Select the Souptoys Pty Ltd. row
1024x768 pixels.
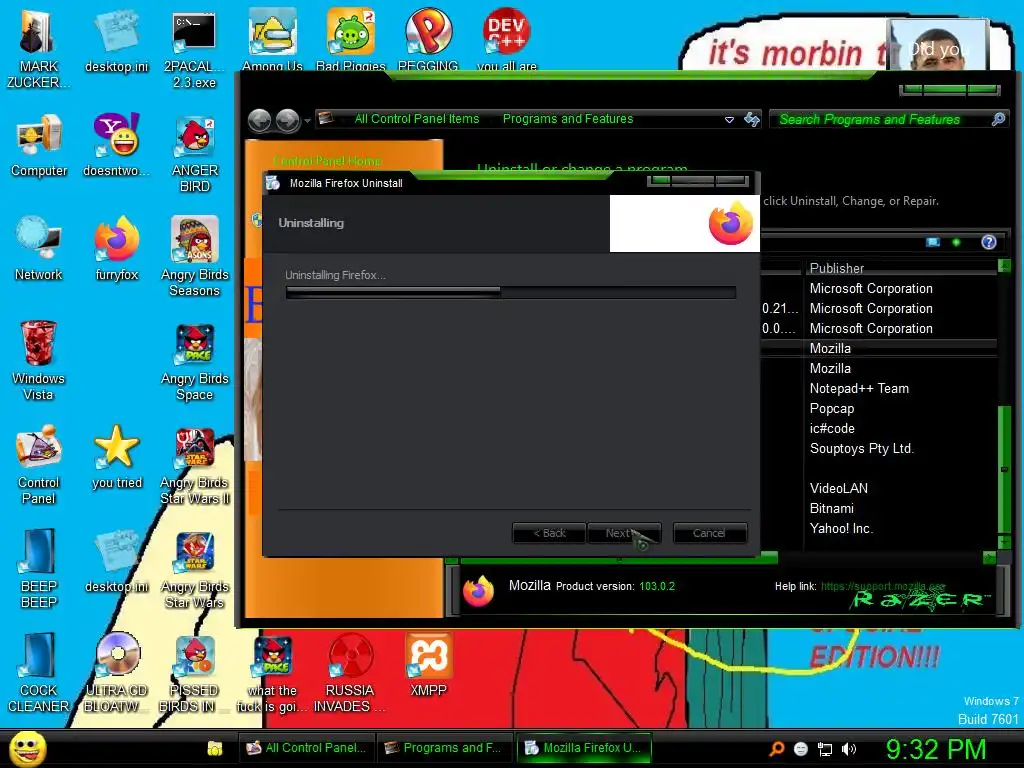[861, 449]
